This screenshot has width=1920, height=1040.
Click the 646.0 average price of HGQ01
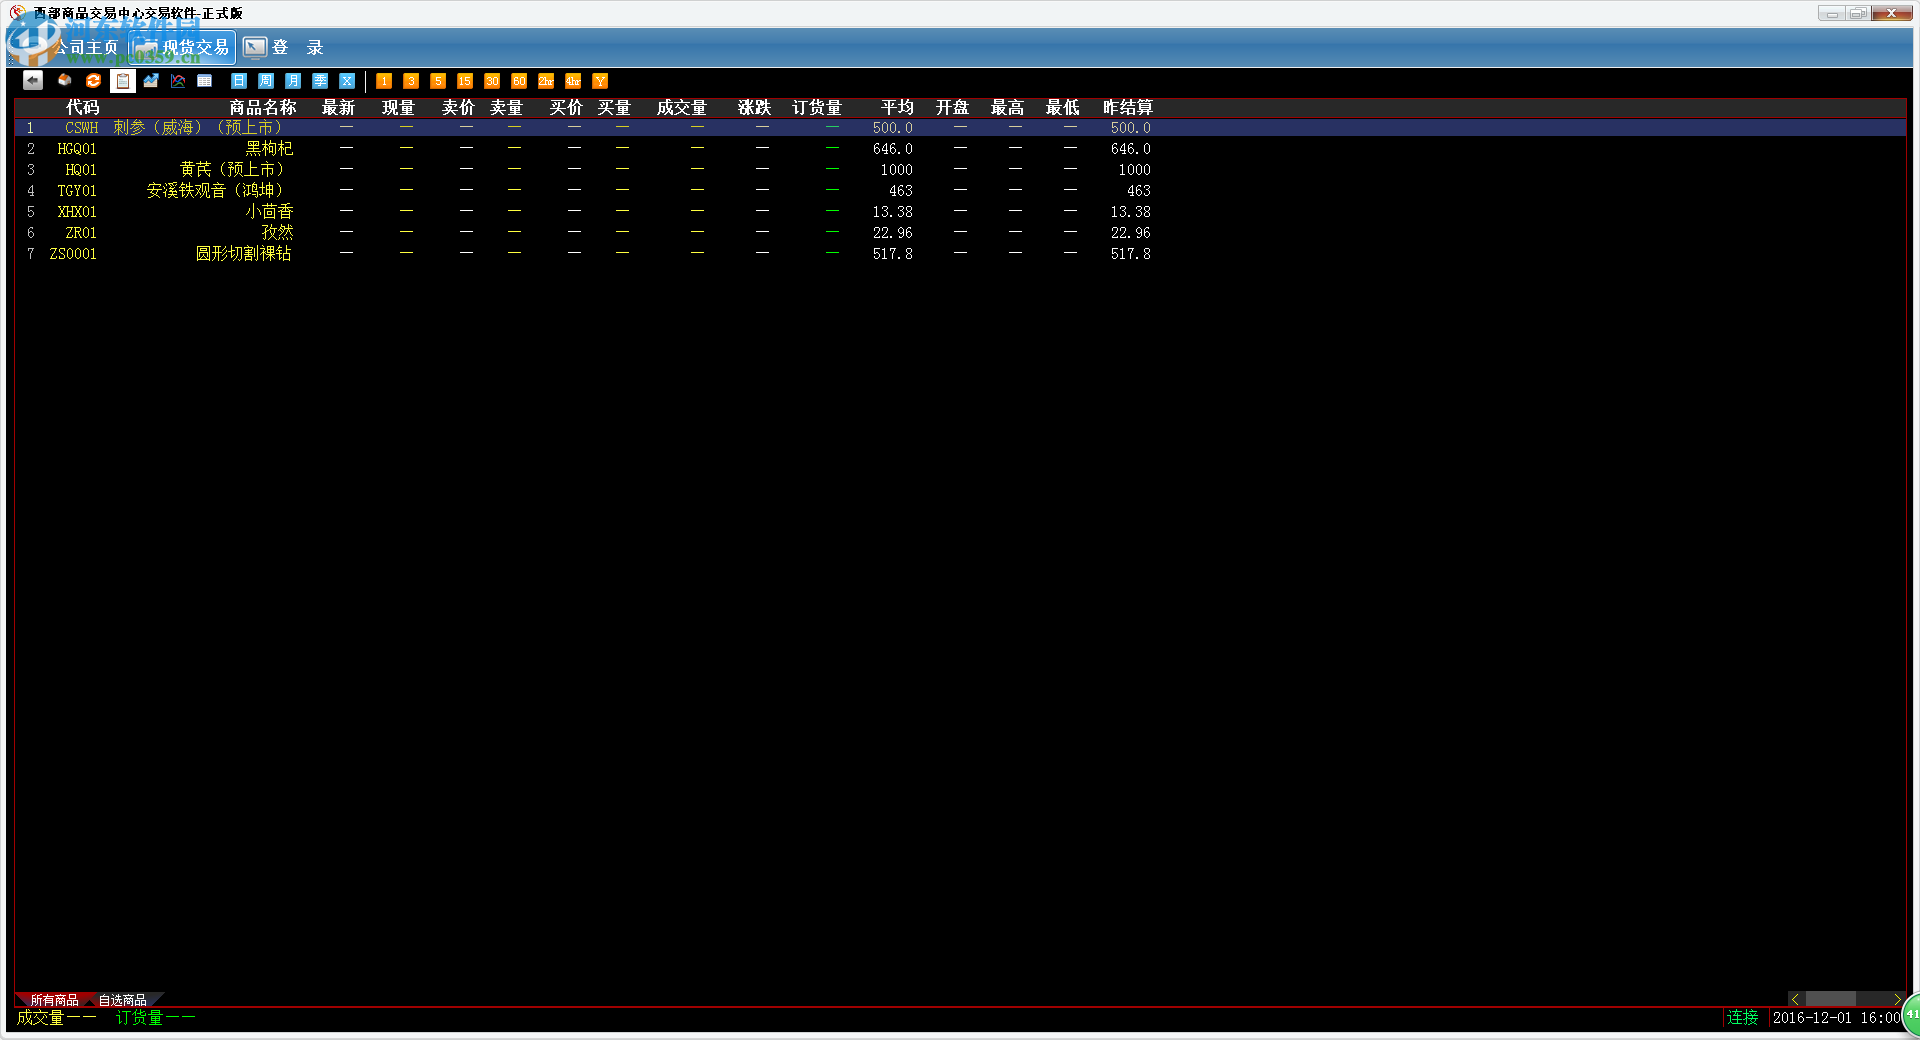coord(892,149)
